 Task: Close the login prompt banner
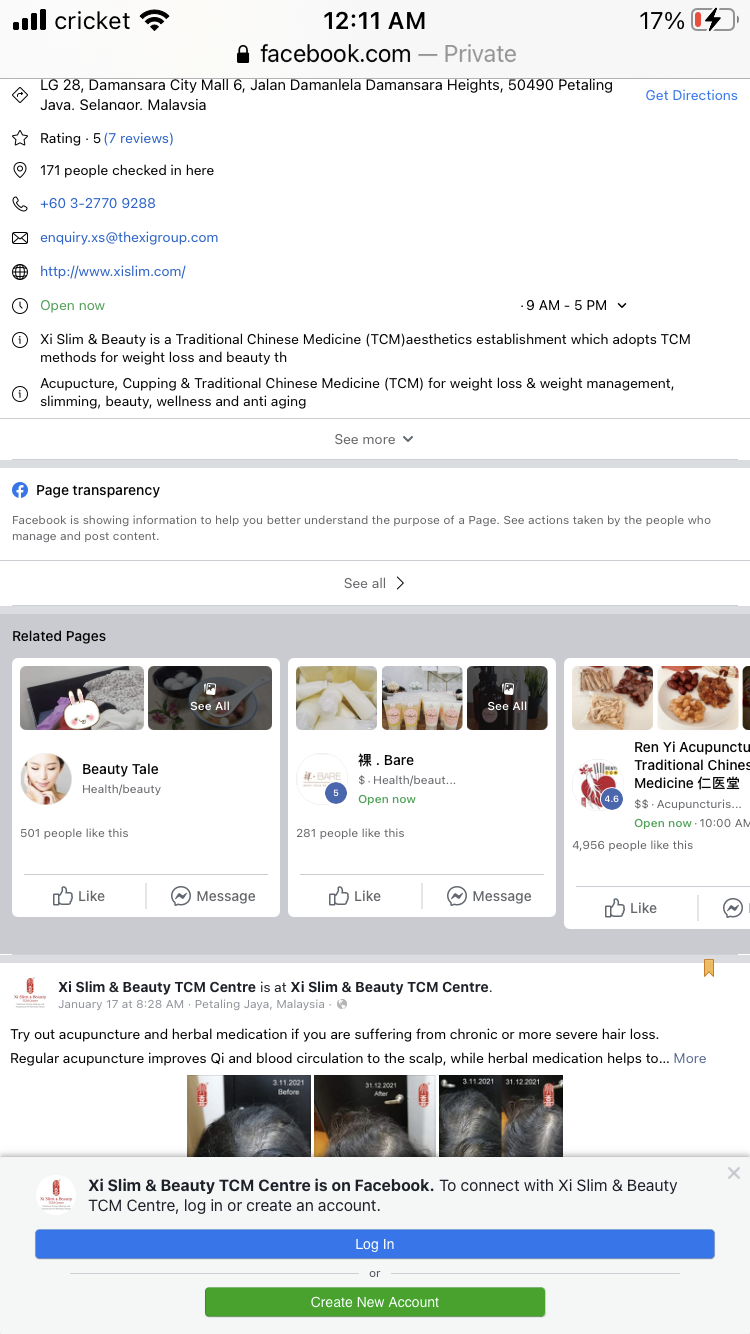click(x=734, y=1173)
